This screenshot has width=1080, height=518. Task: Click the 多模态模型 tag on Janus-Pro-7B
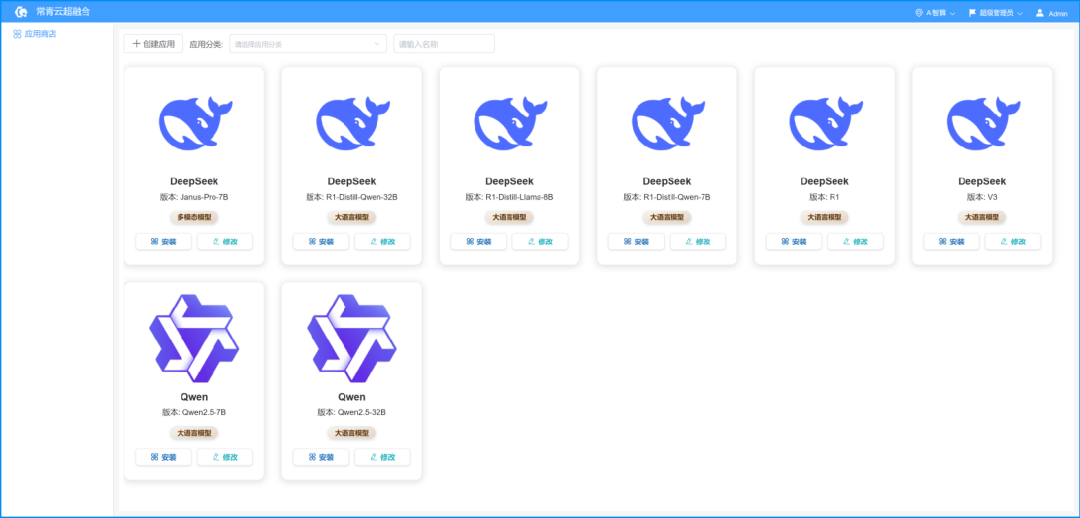[x=194, y=217]
